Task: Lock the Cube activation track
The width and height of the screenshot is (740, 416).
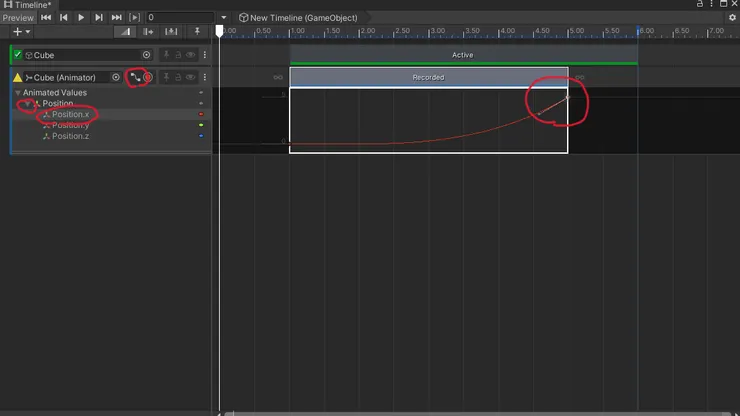Action: coord(178,55)
